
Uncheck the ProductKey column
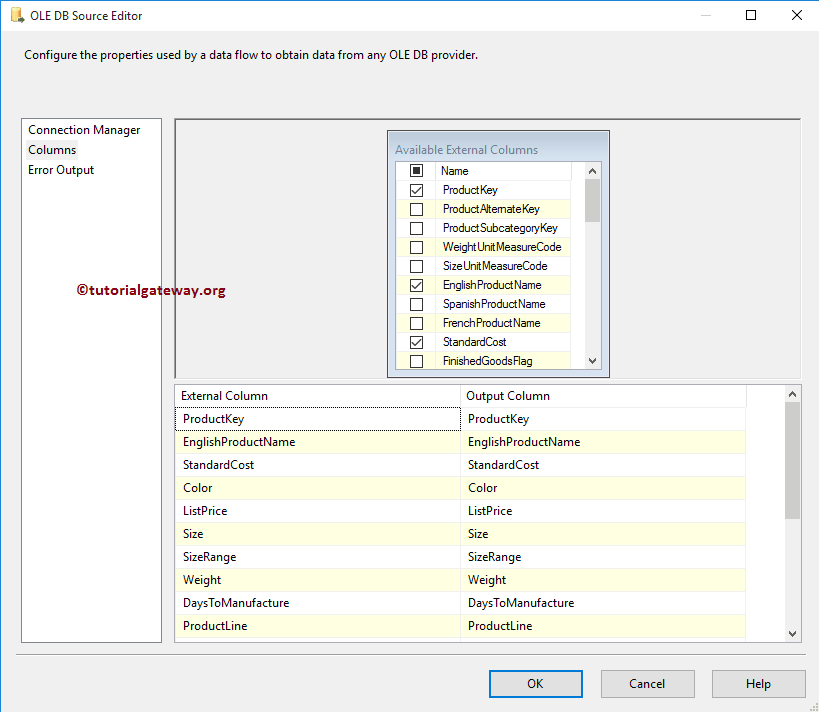417,190
